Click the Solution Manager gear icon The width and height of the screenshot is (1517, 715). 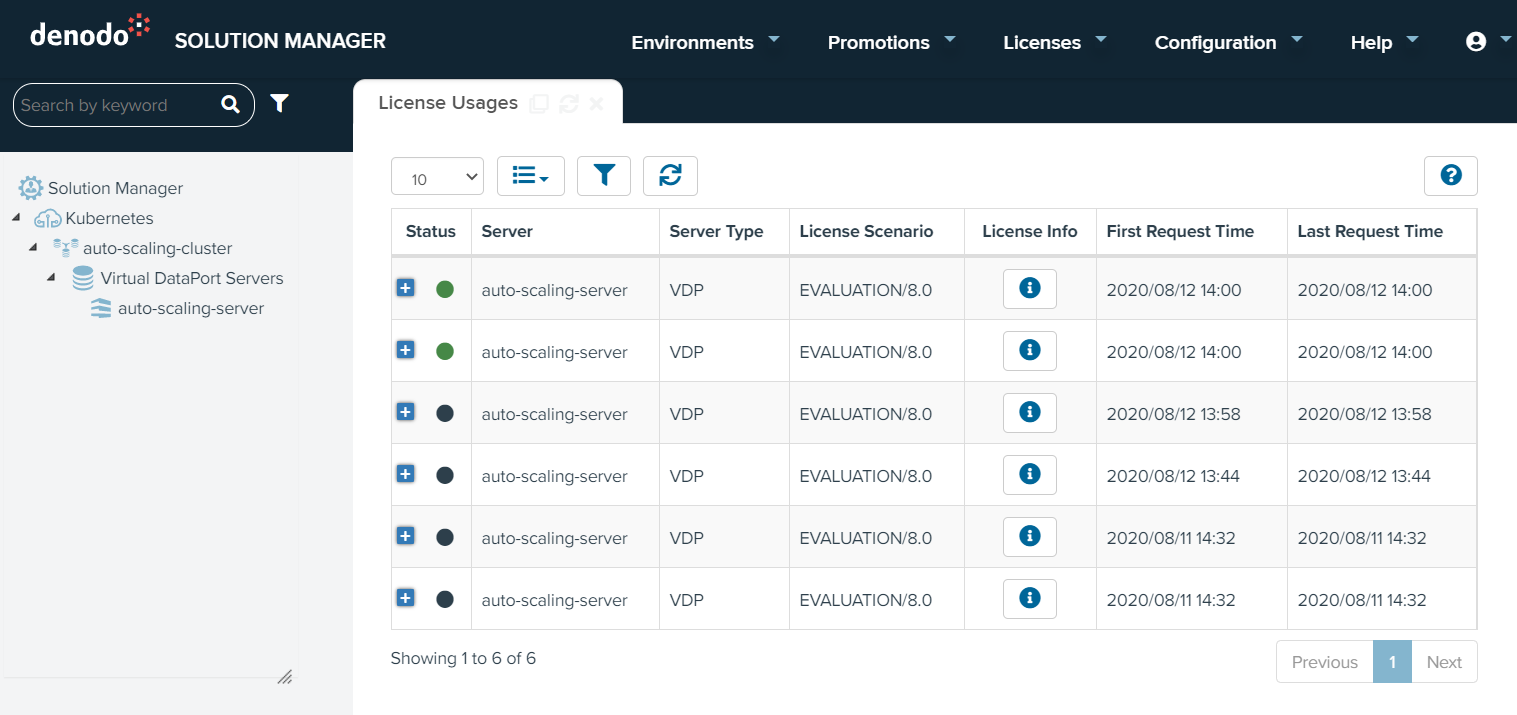tap(31, 187)
